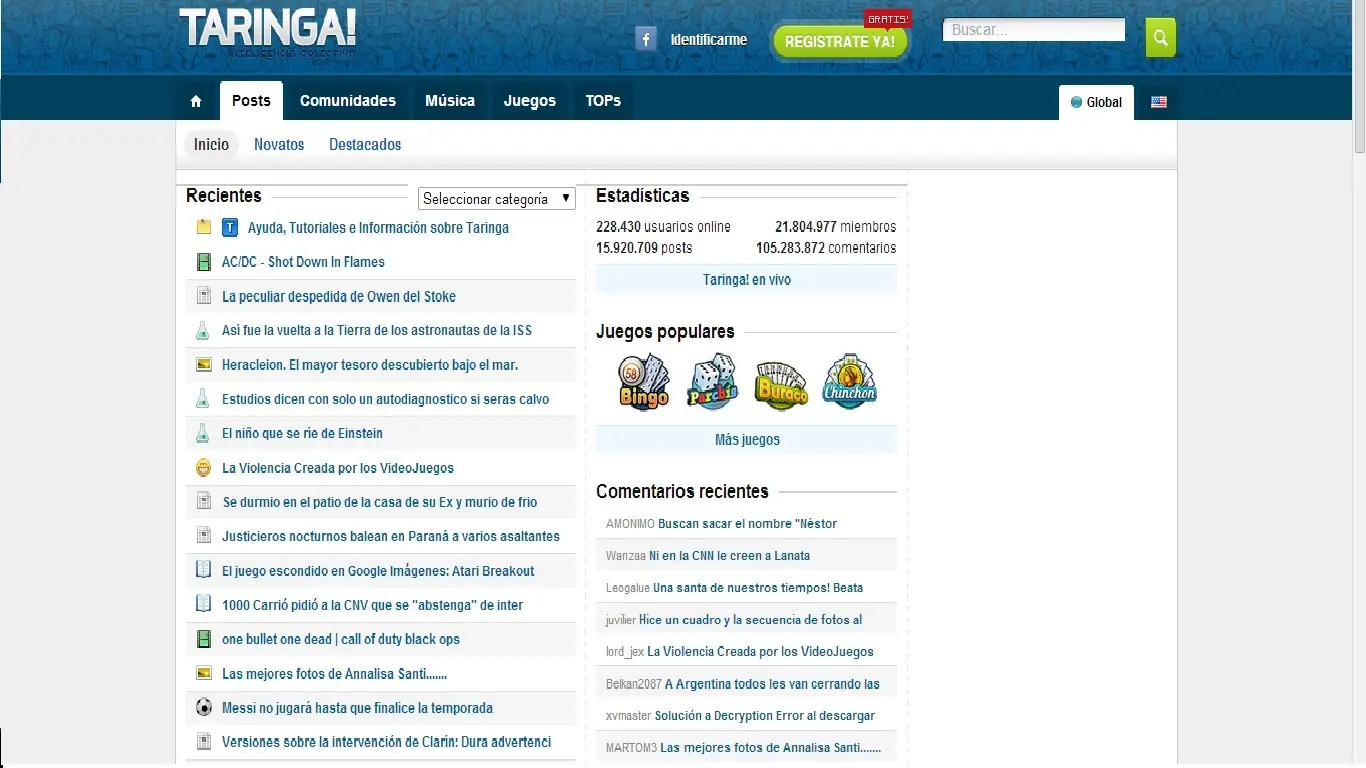Screen dimensions: 1366x768
Task: Click the film icon beside one bullet post
Action: pyautogui.click(x=204, y=639)
